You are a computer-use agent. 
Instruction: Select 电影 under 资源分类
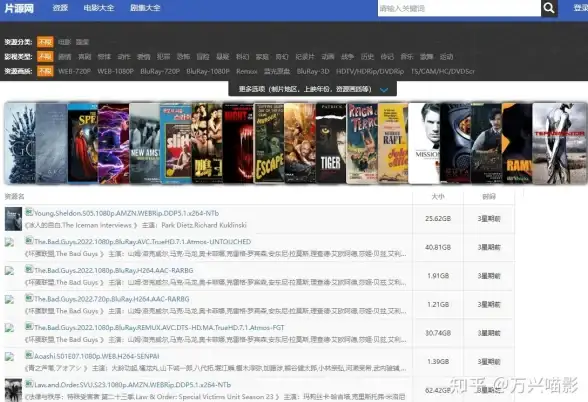[64, 42]
